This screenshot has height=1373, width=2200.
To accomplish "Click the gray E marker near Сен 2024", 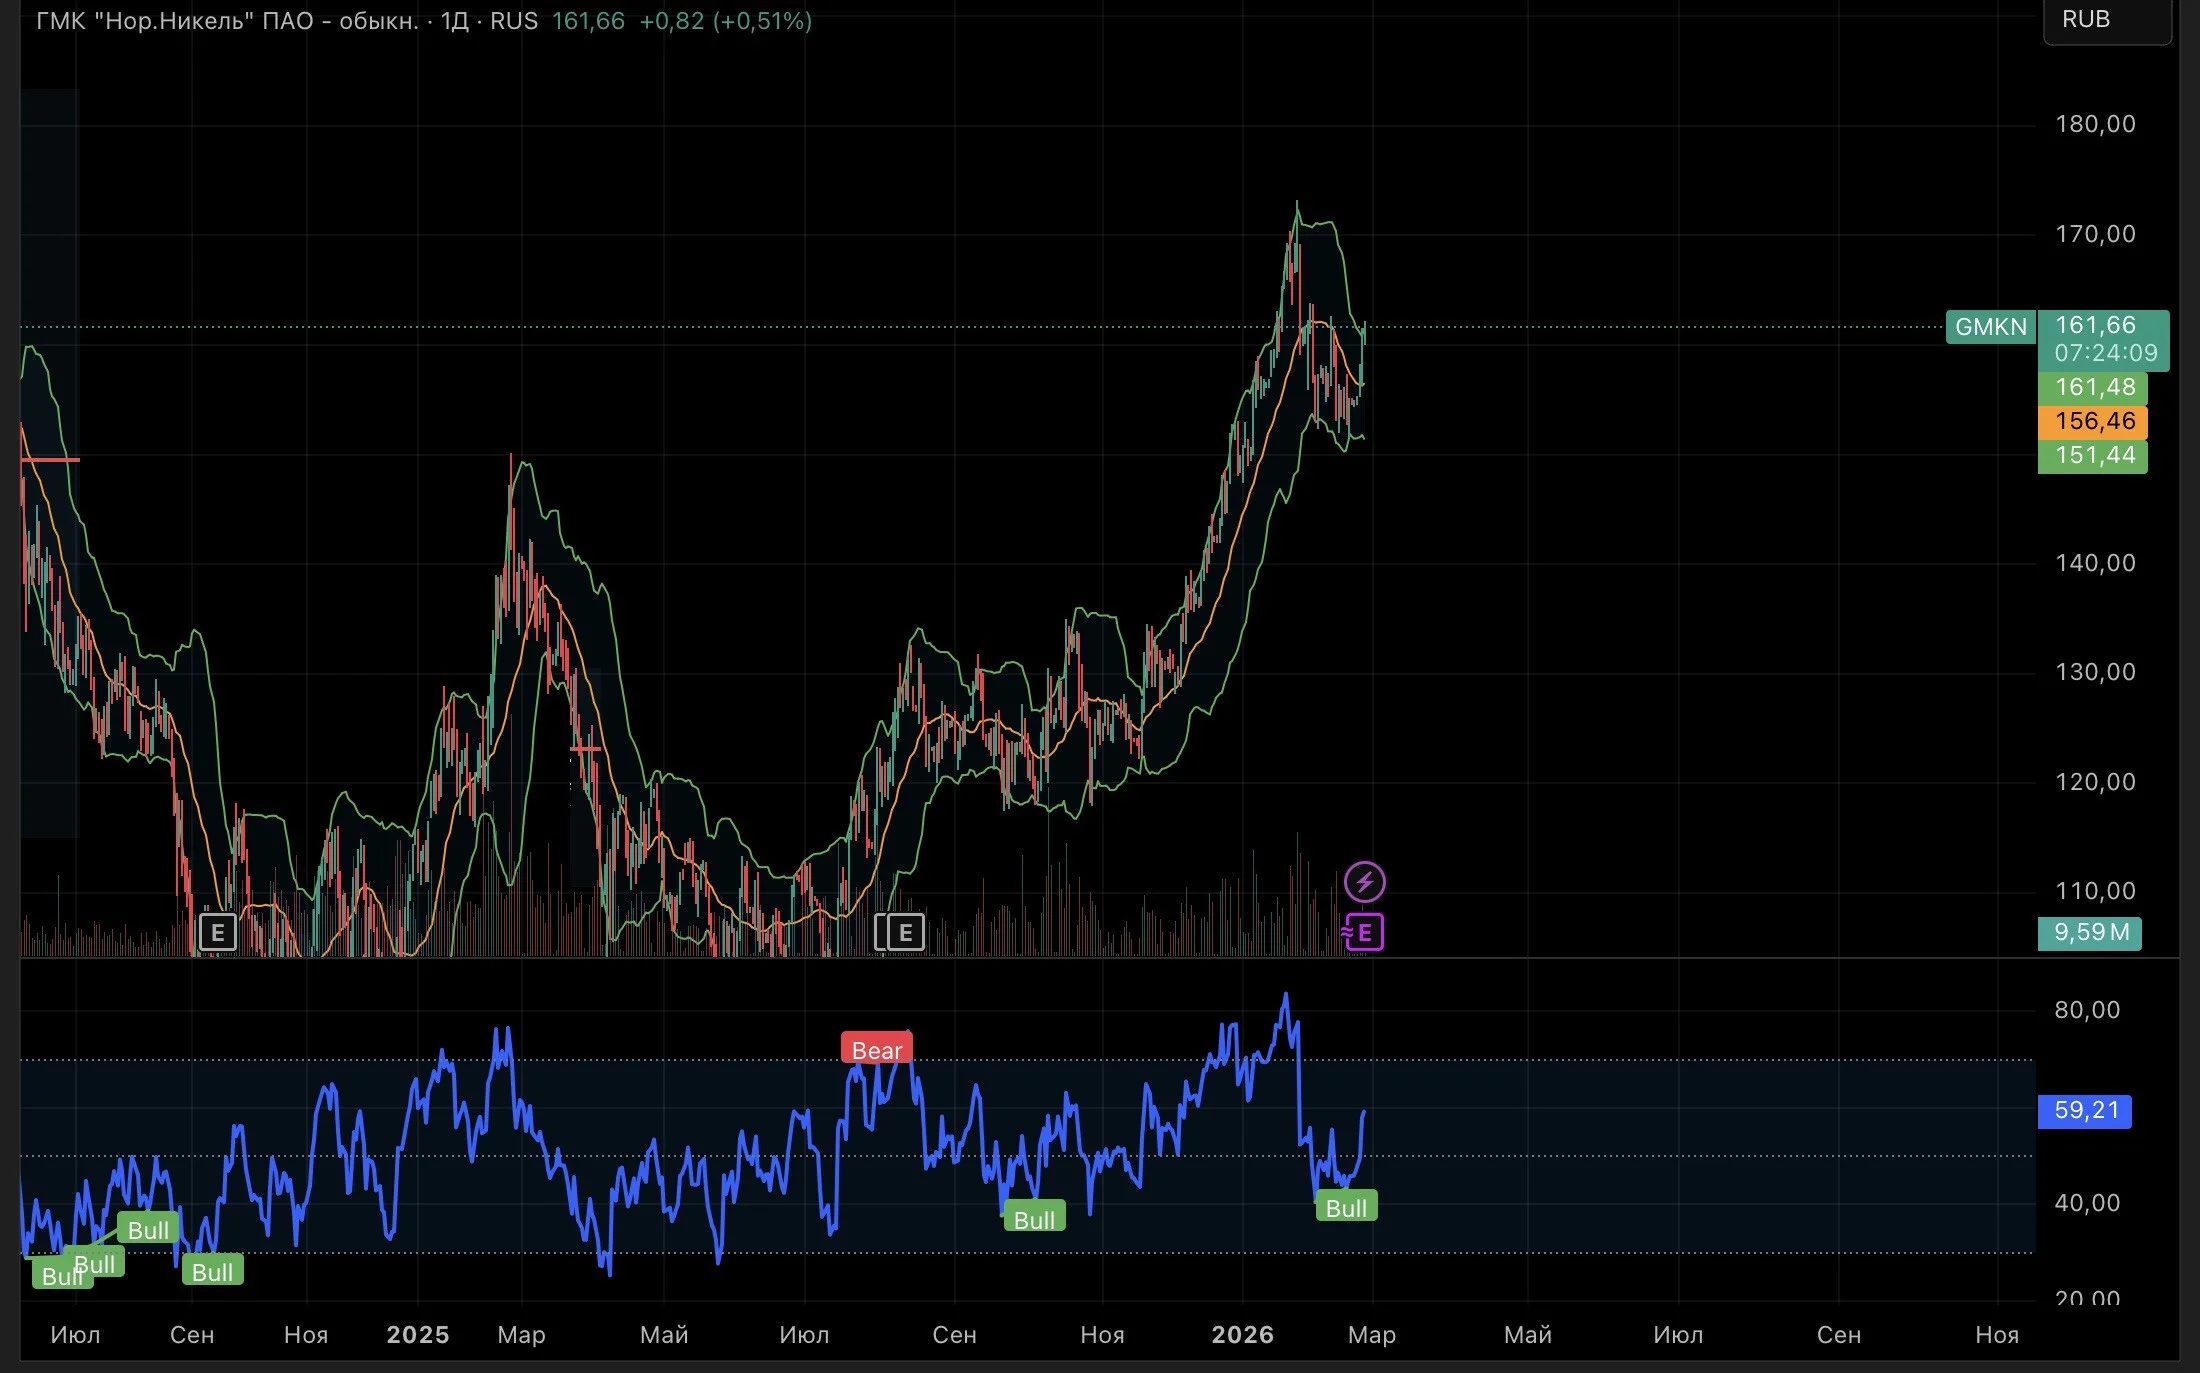I will tap(217, 933).
